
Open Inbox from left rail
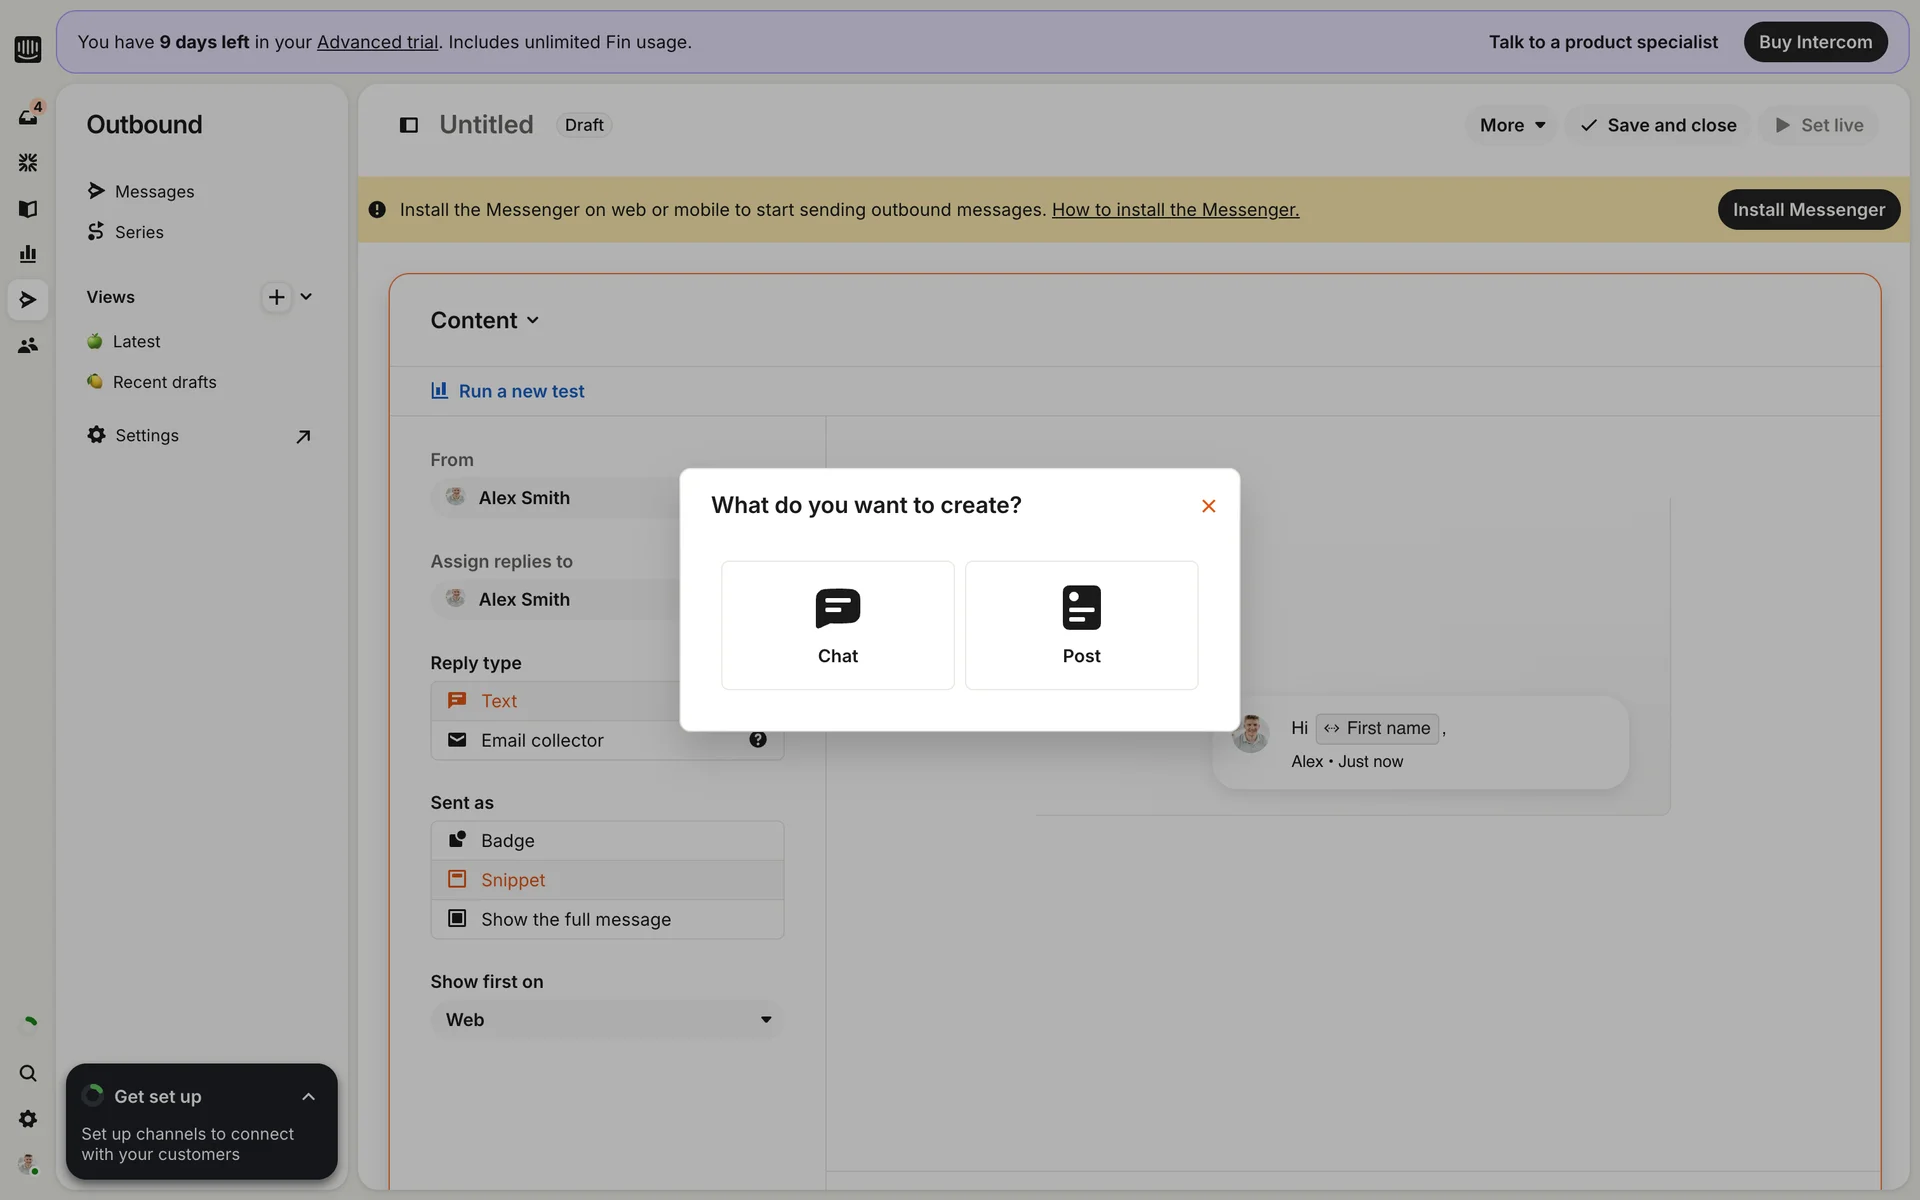pos(28,116)
